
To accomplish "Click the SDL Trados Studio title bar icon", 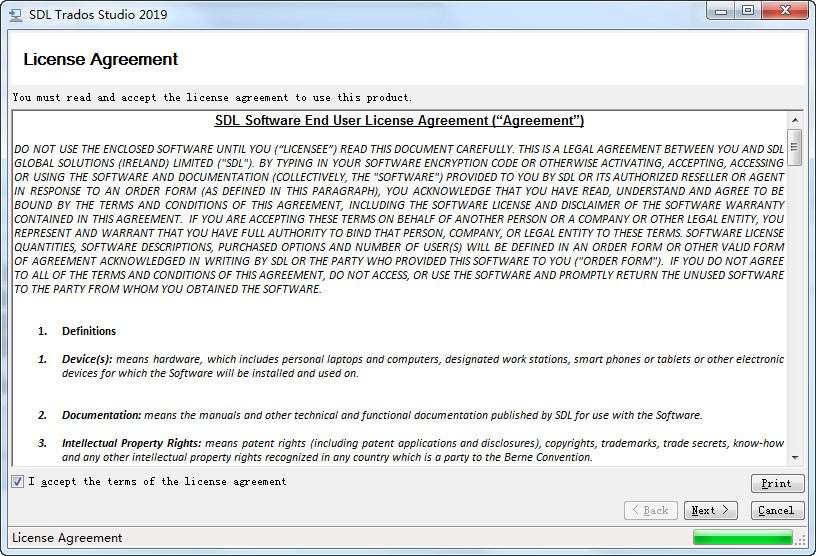I will (14, 14).
